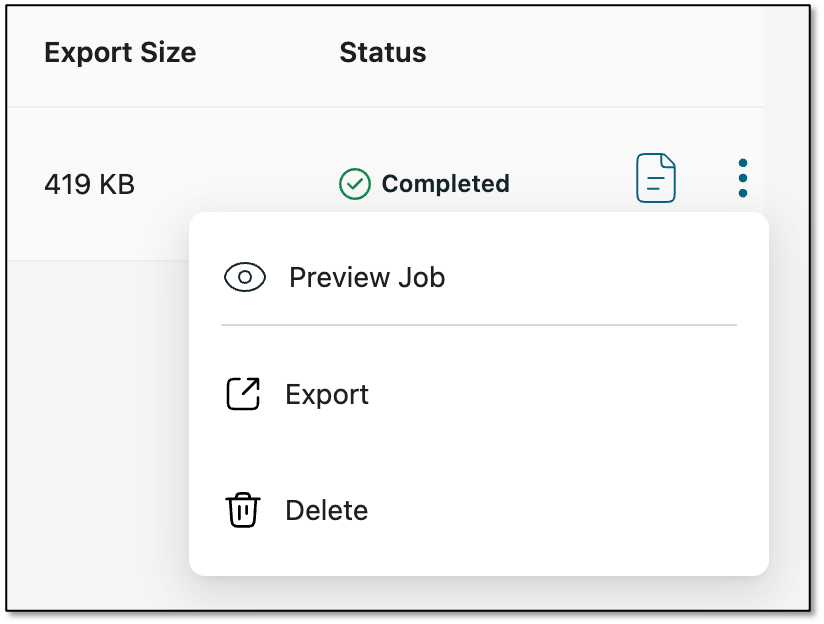This screenshot has height=624, width=824.
Task: Click the green Completed checkmark icon
Action: coord(355,184)
